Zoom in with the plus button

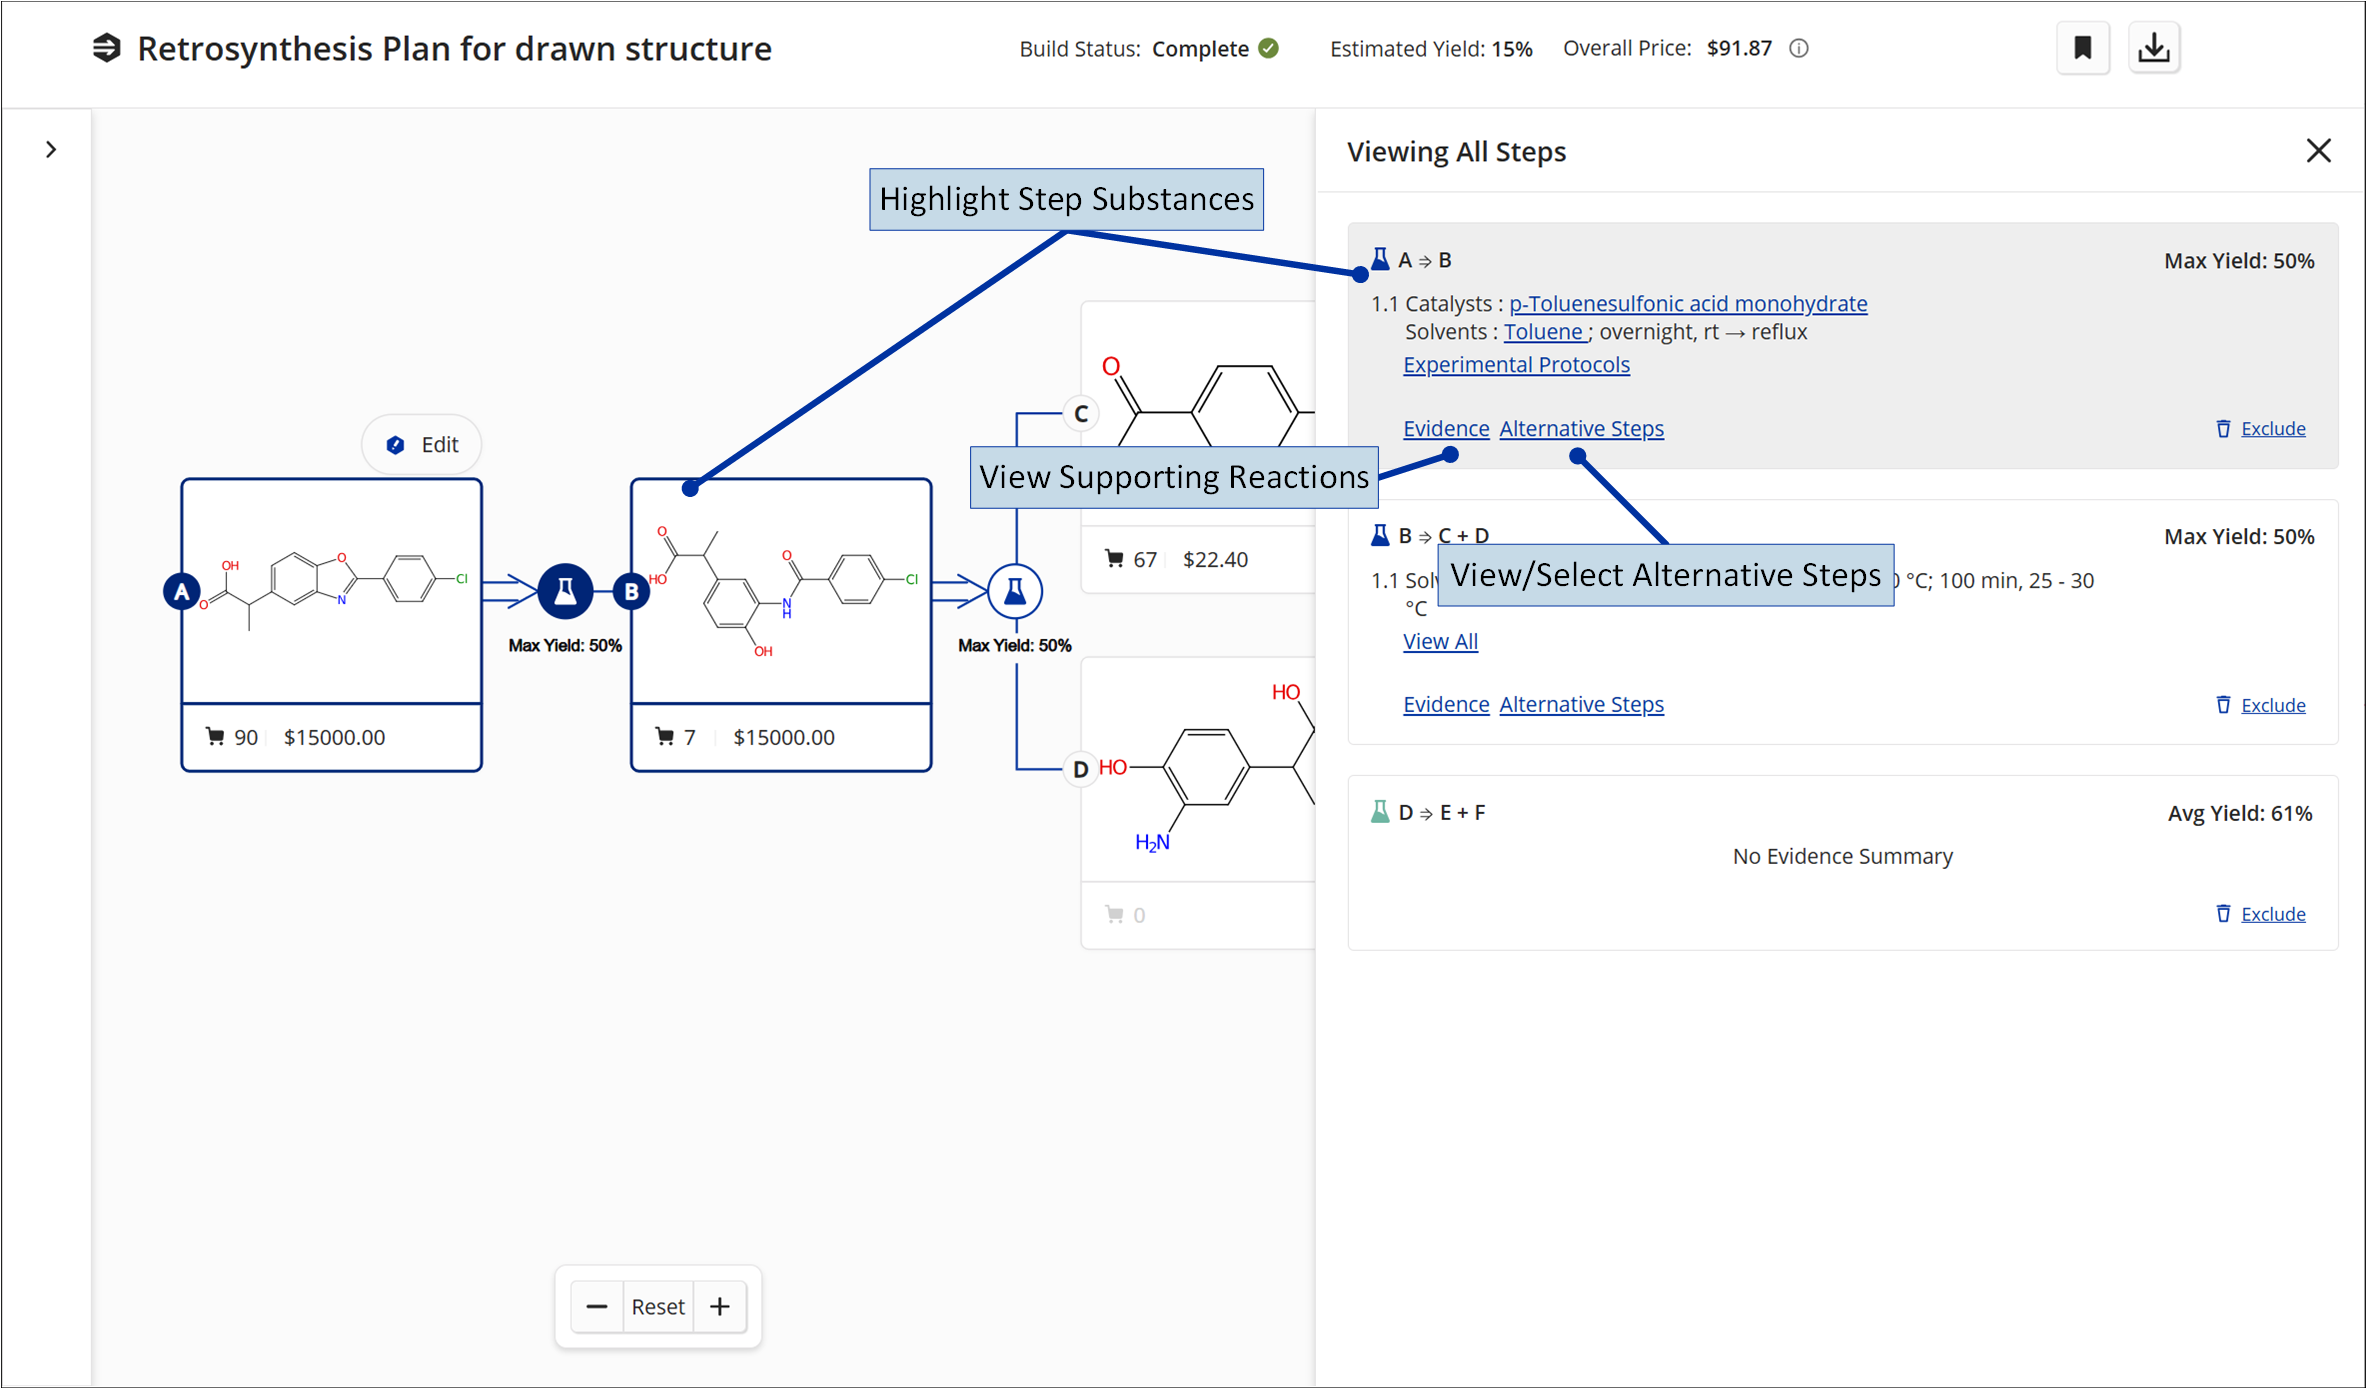pyautogui.click(x=720, y=1307)
